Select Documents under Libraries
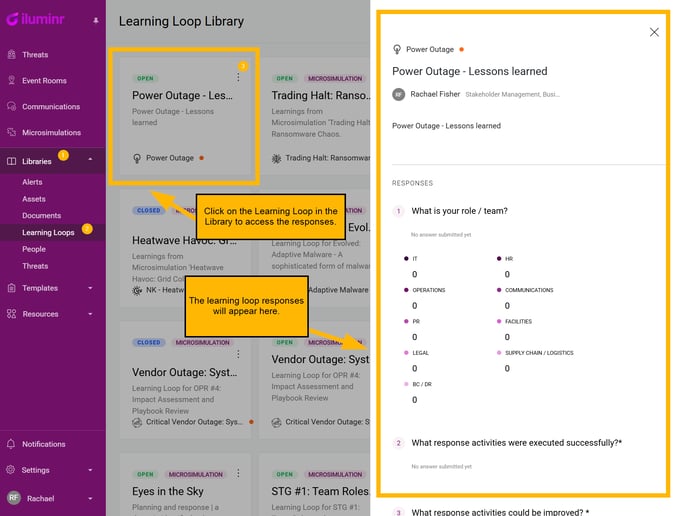Screen dimensions: 688x516 (x=42, y=215)
